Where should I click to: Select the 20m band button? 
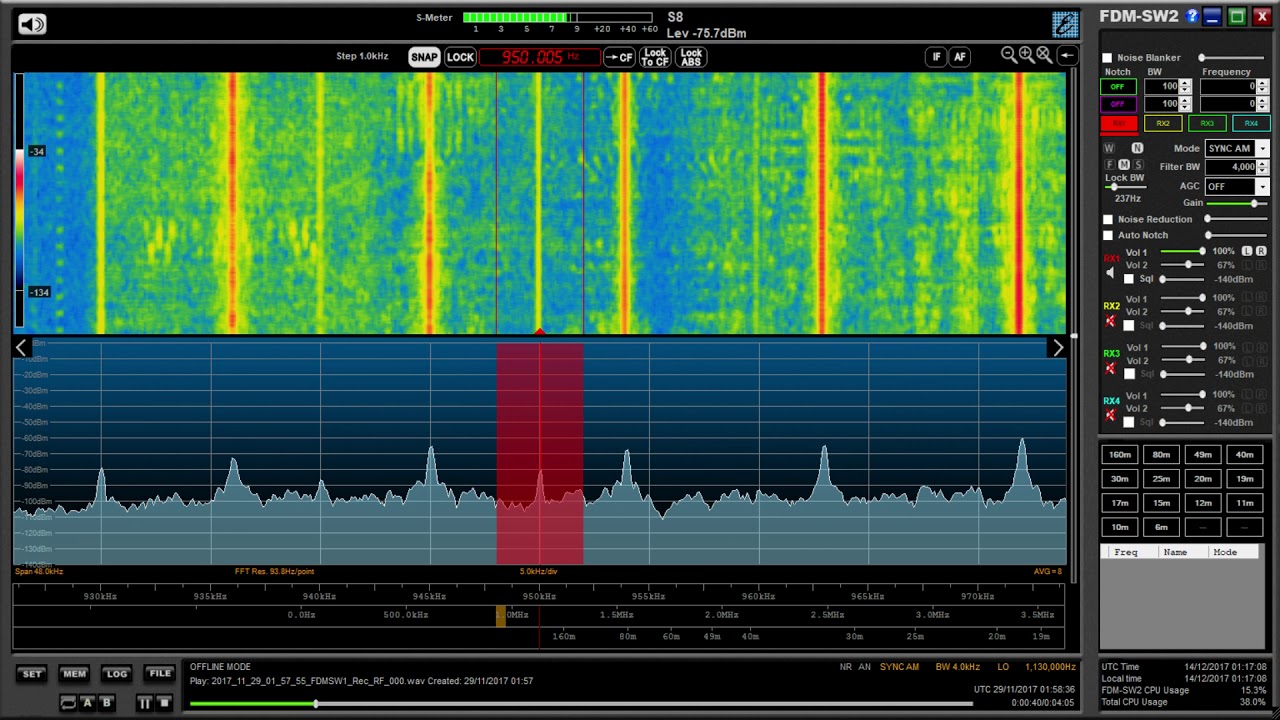tap(1203, 479)
